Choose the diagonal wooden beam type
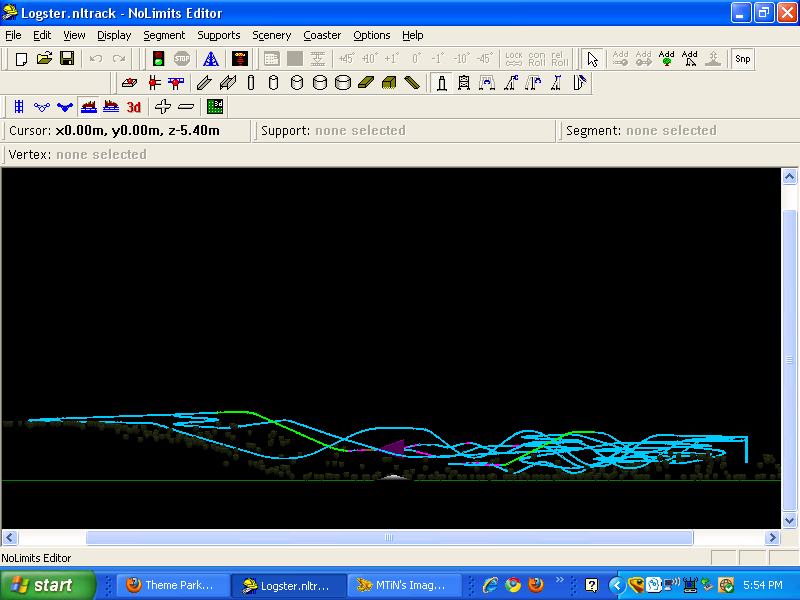800x600 pixels. tap(412, 83)
